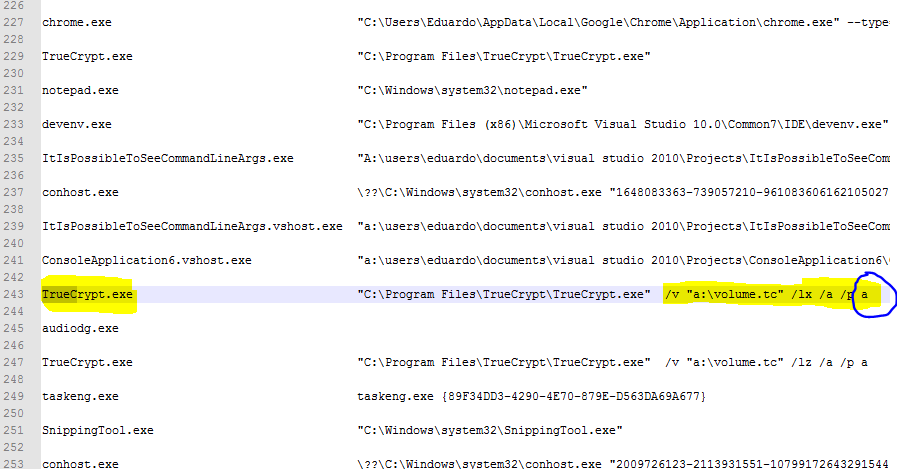Click line number 248 in the margin
Image resolution: width=897 pixels, height=469 pixels.
click(14, 379)
